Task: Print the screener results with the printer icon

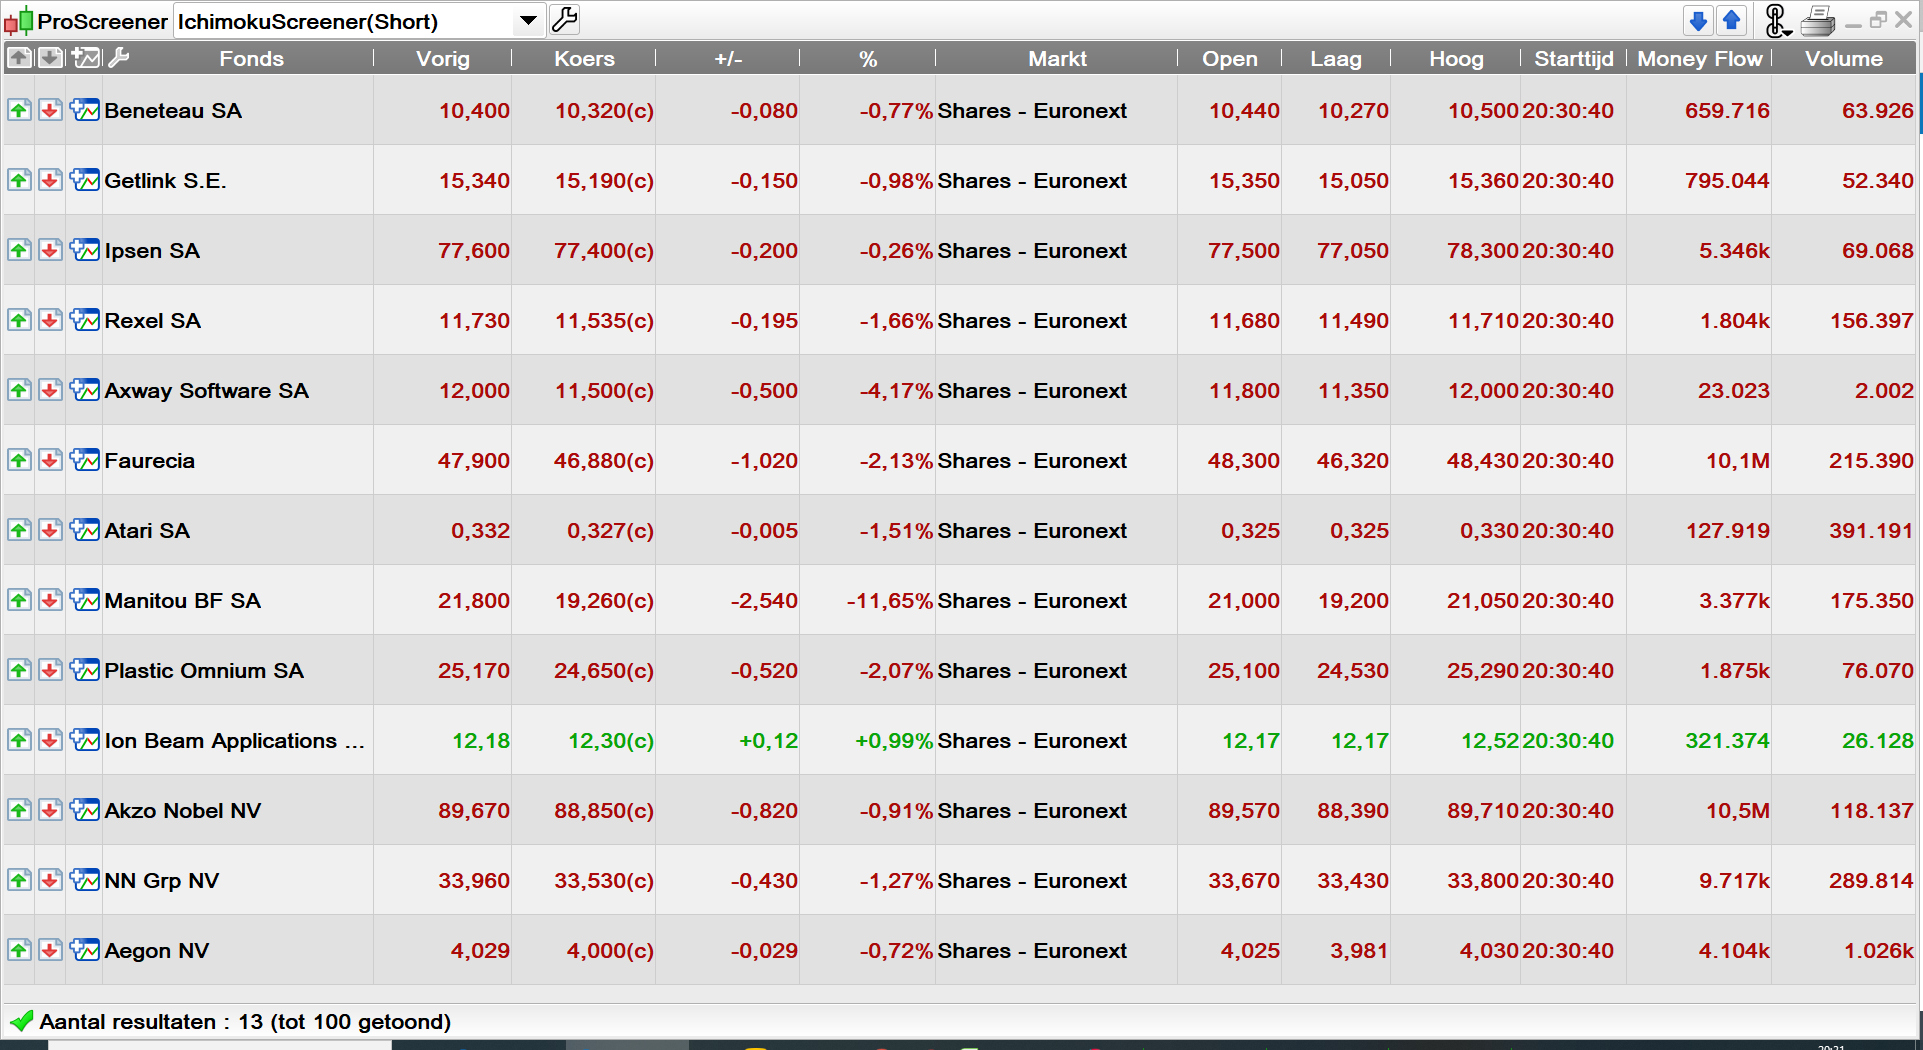Action: [1819, 20]
